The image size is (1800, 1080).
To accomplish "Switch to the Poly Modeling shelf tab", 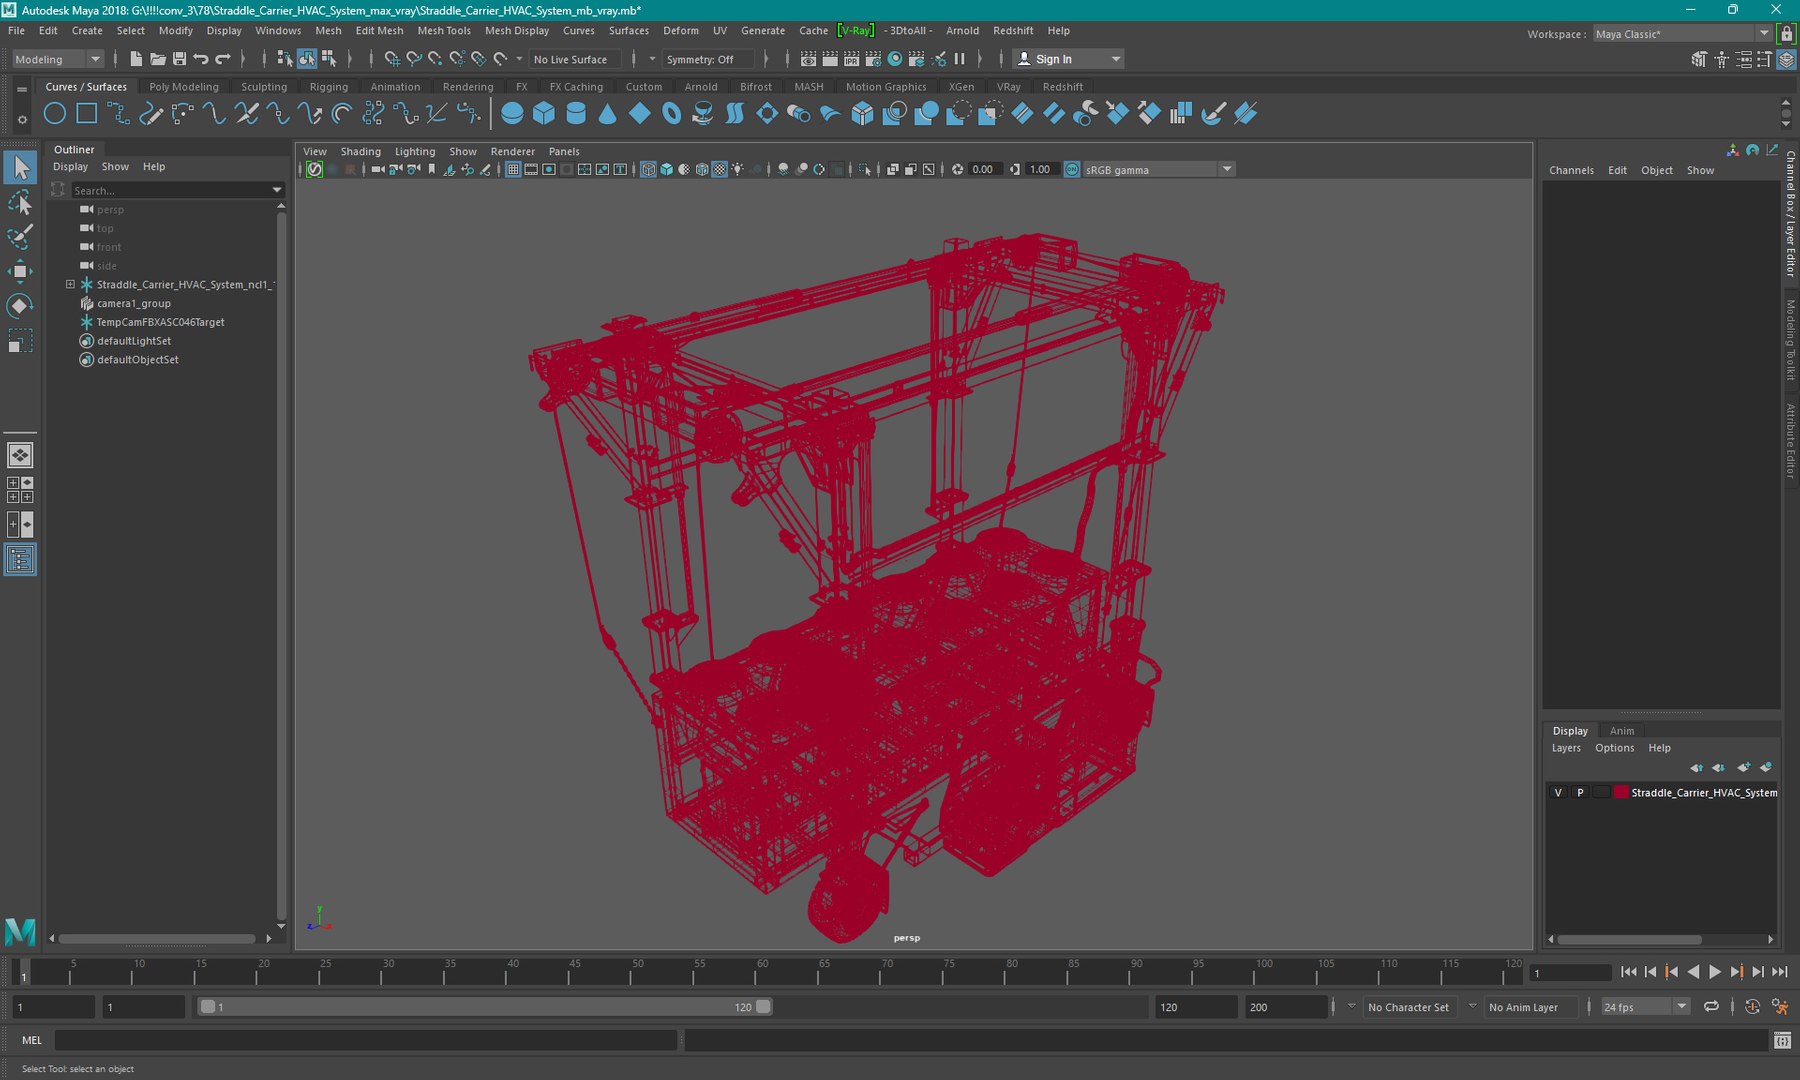I will tap(184, 87).
